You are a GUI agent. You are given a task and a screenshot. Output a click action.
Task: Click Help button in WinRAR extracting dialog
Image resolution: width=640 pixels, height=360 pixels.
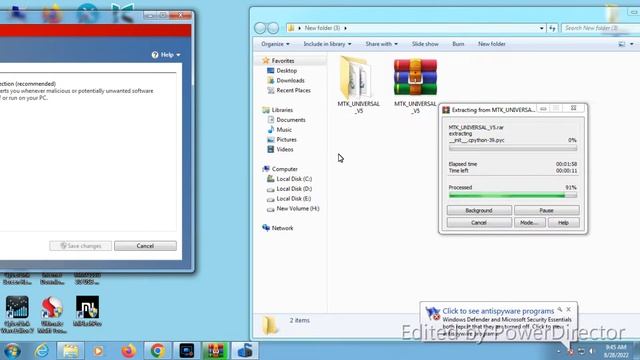(563, 223)
